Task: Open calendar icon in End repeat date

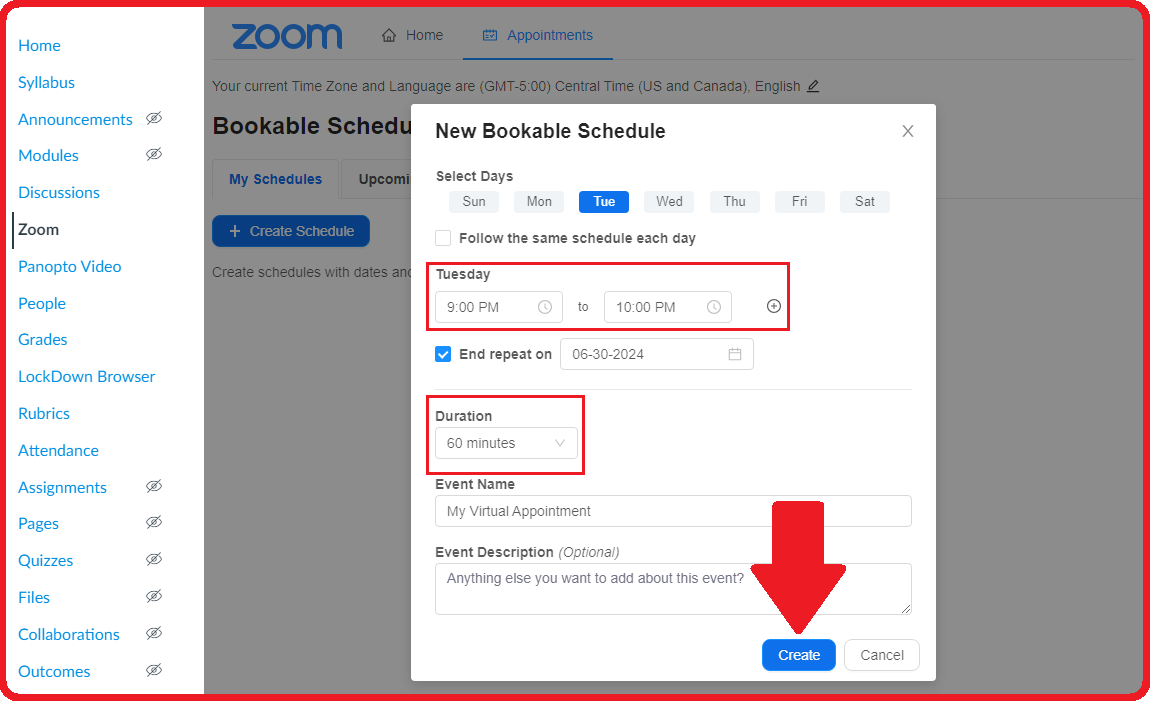Action: pyautogui.click(x=735, y=354)
